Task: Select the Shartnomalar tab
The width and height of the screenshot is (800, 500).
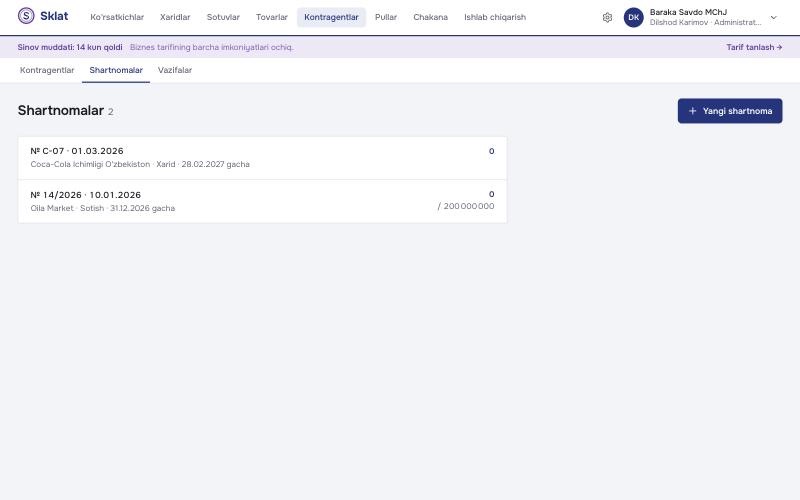Action: click(116, 70)
